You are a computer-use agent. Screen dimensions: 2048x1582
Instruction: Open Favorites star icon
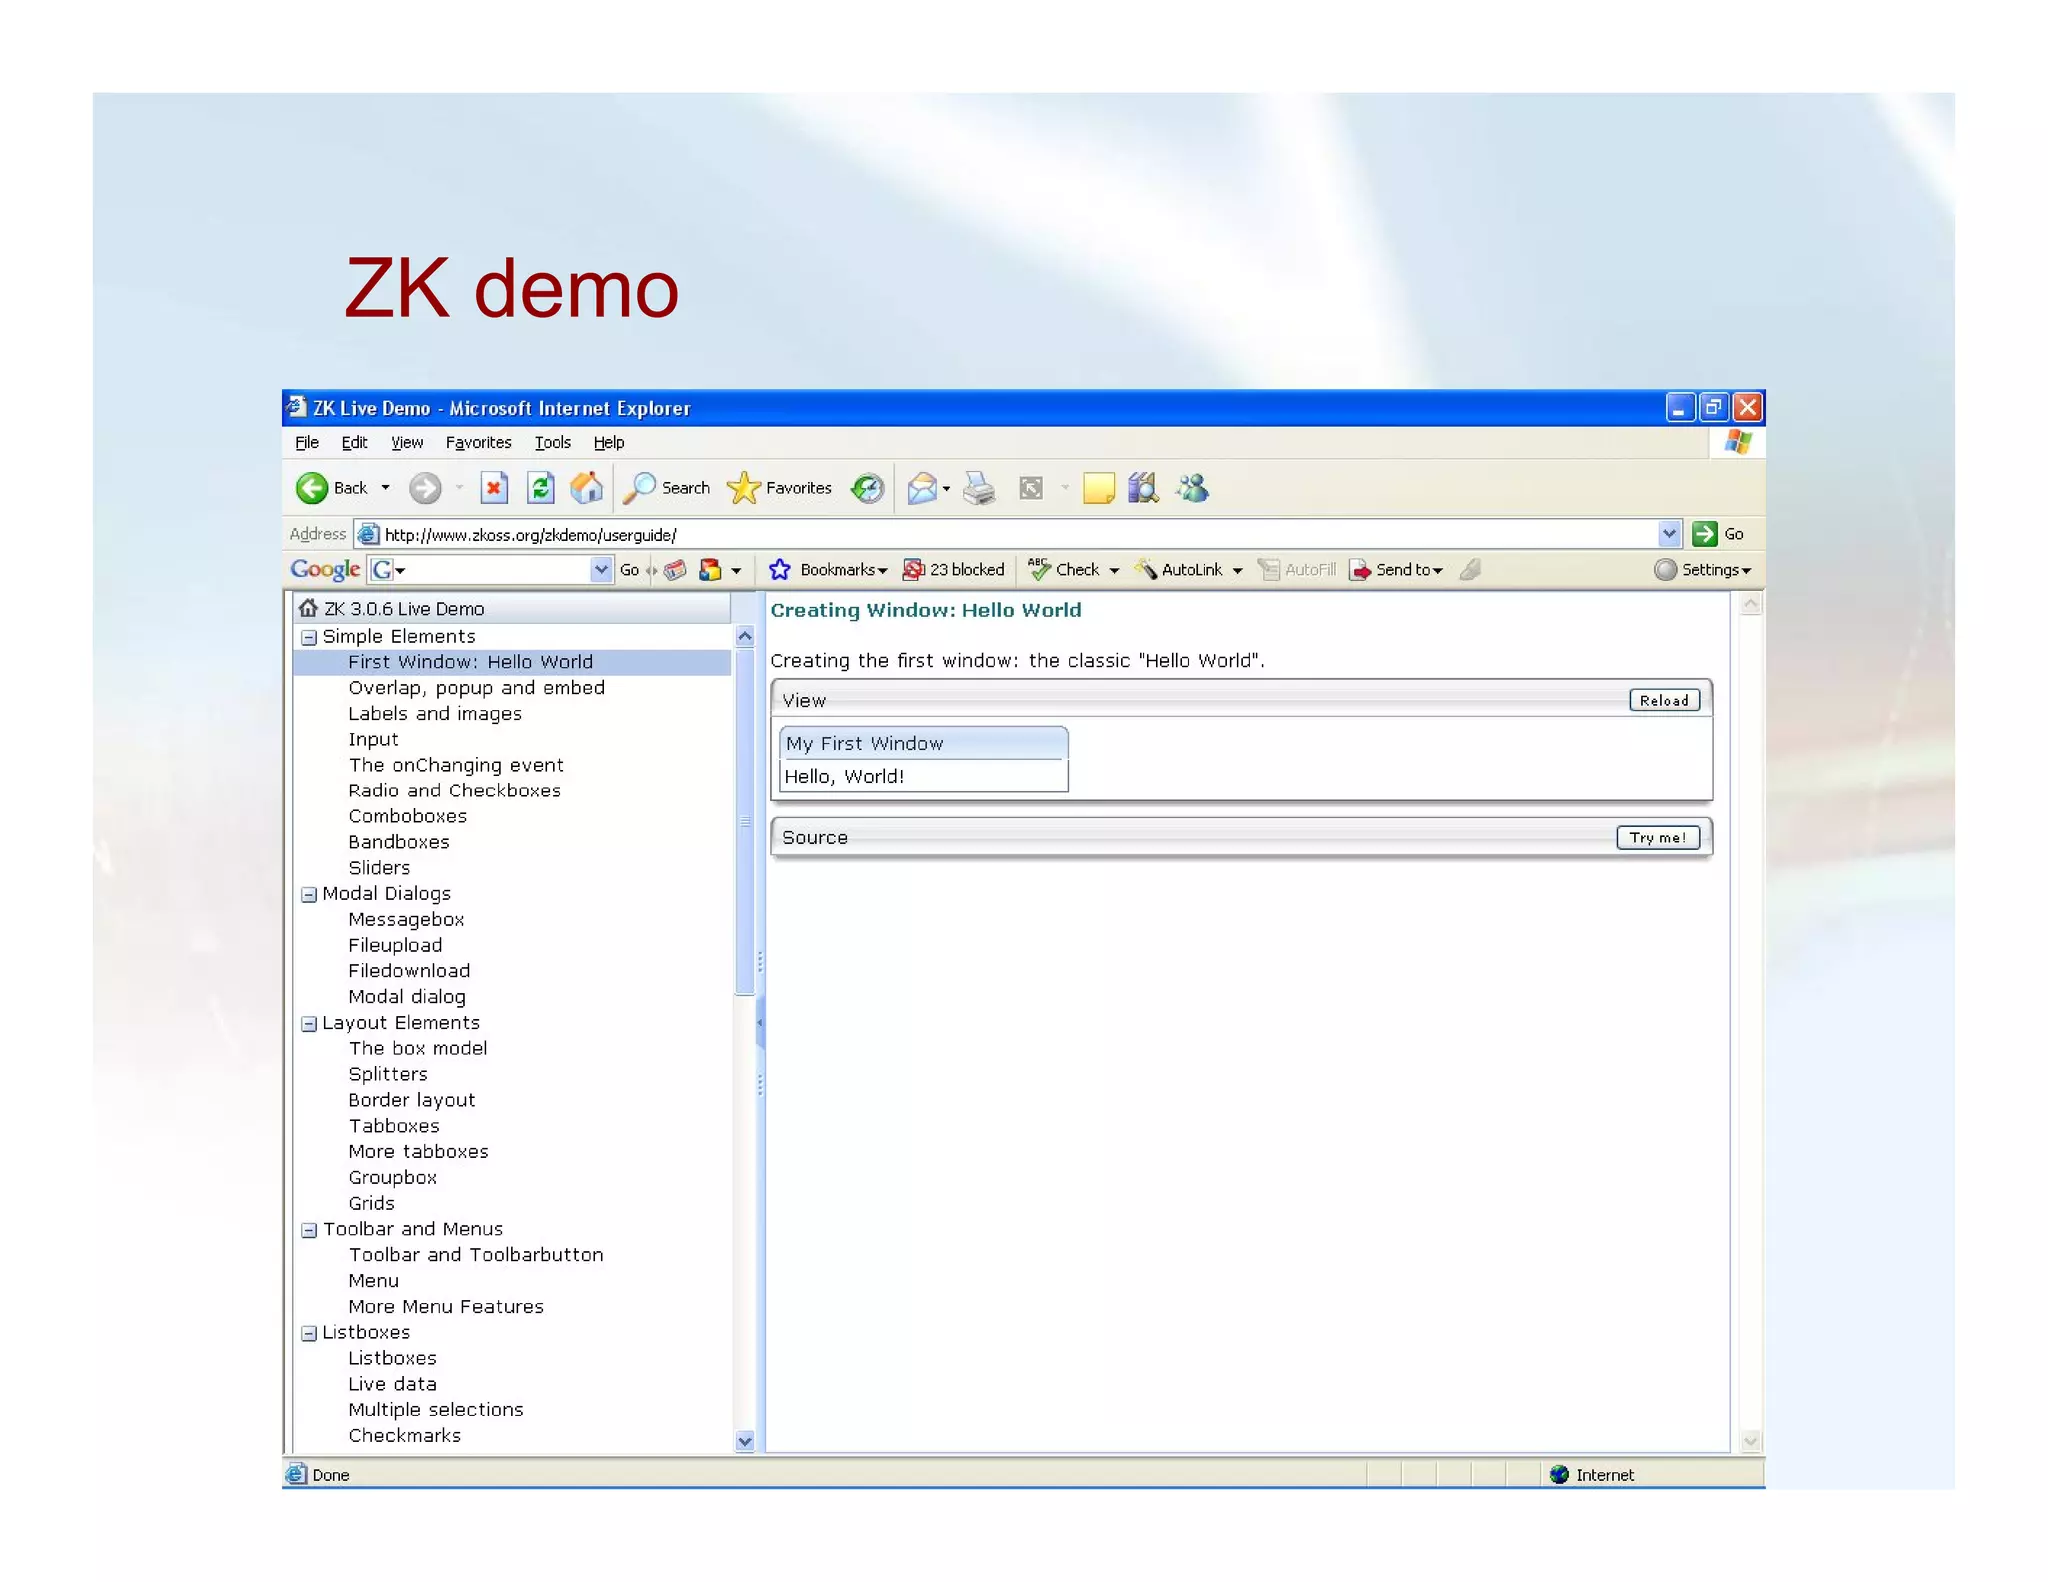[x=744, y=488]
